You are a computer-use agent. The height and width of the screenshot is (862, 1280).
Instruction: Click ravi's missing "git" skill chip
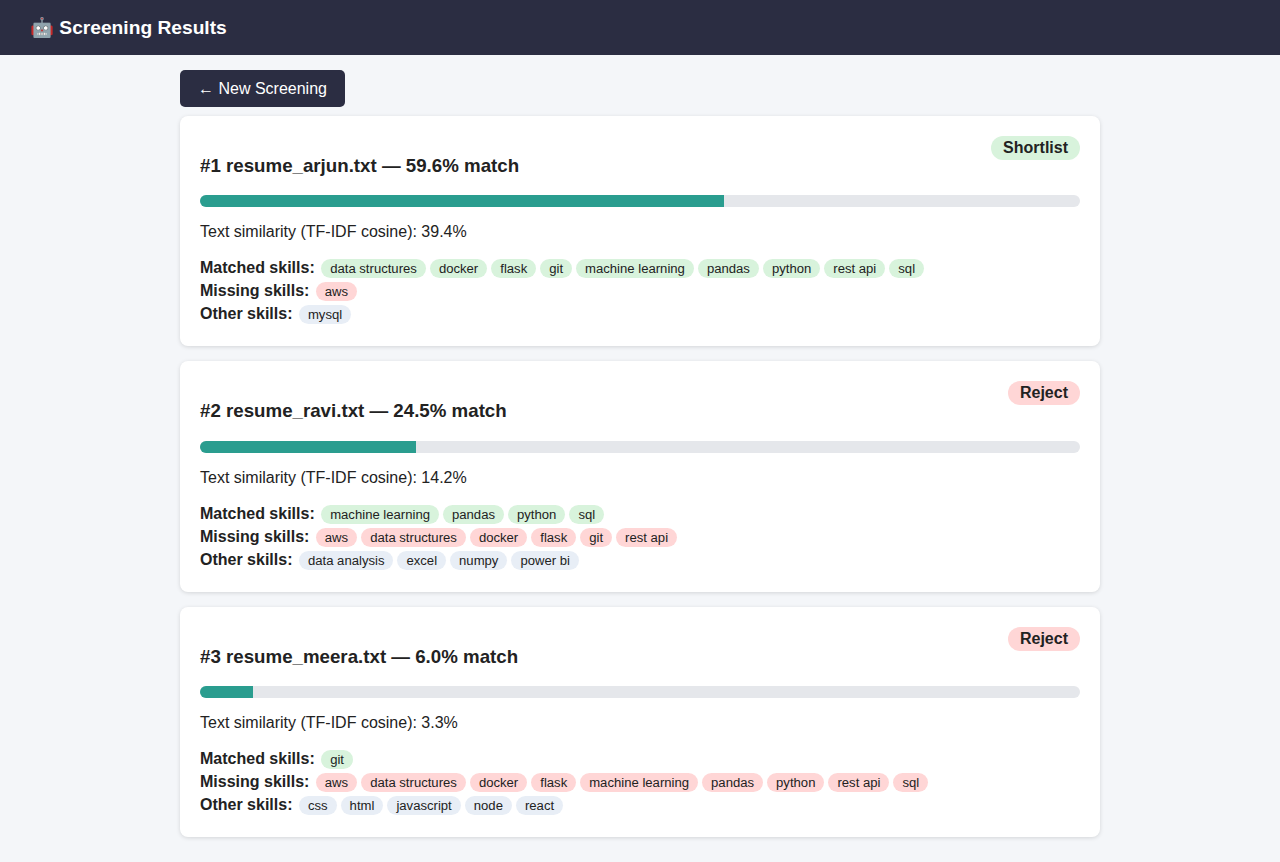point(597,538)
